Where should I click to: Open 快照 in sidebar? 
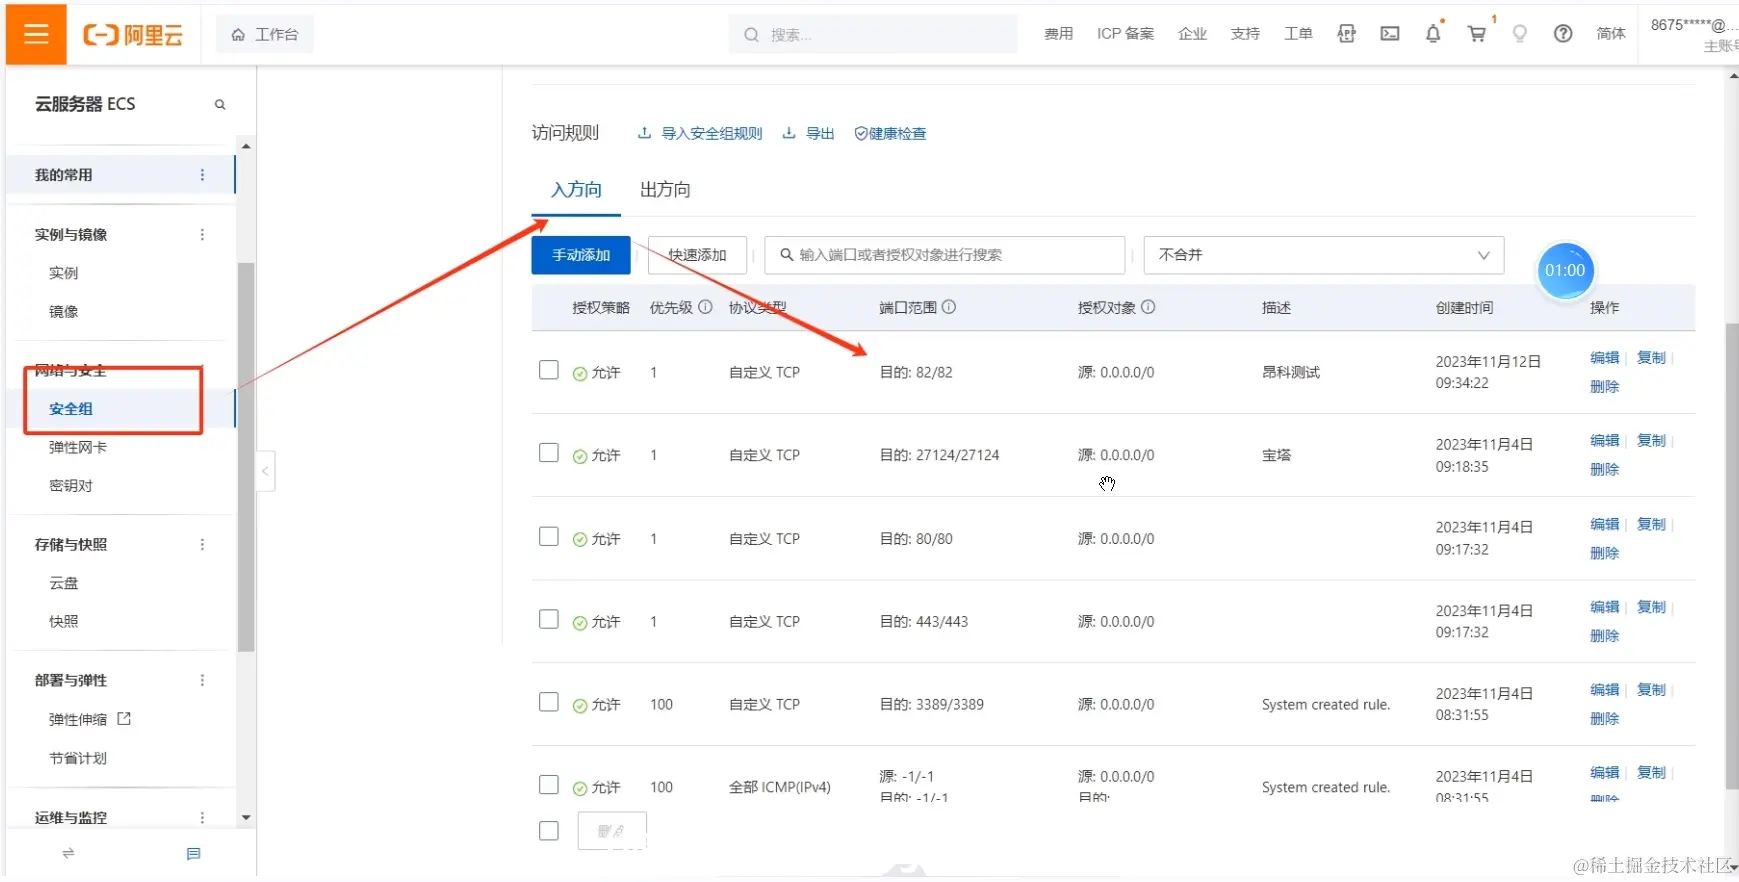tap(63, 622)
